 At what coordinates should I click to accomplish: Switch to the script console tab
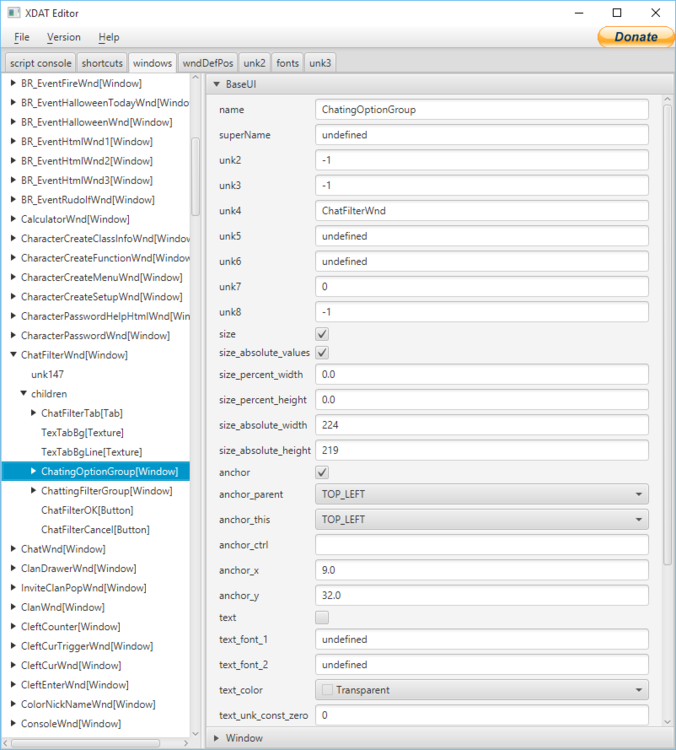(x=40, y=63)
